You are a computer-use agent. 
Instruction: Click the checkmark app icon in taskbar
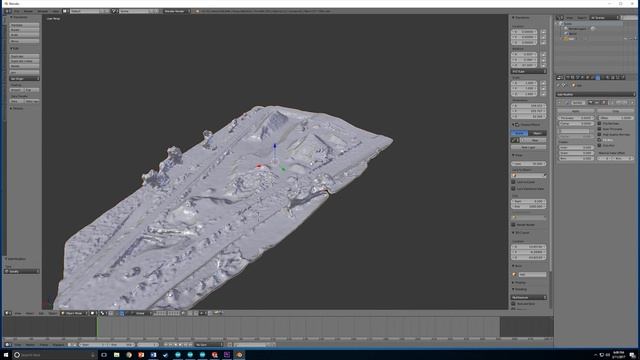pyautogui.click(x=165, y=355)
